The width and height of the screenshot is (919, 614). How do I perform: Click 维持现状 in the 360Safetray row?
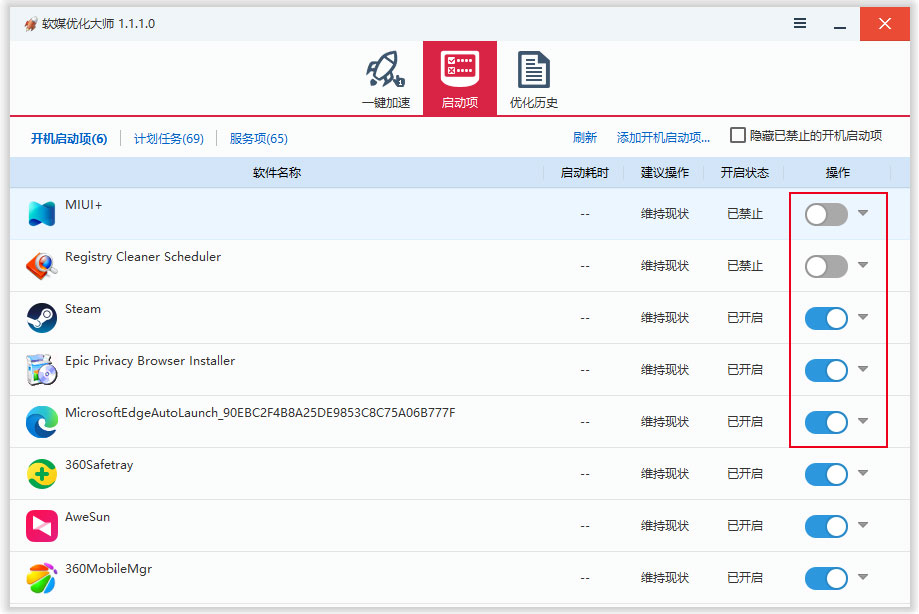click(x=664, y=474)
